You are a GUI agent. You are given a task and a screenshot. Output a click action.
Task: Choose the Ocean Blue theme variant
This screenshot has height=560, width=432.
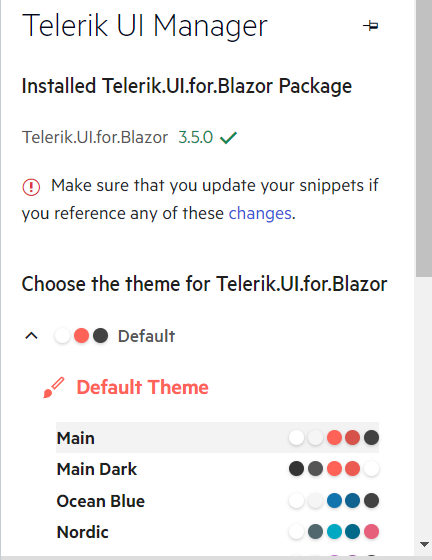217,501
